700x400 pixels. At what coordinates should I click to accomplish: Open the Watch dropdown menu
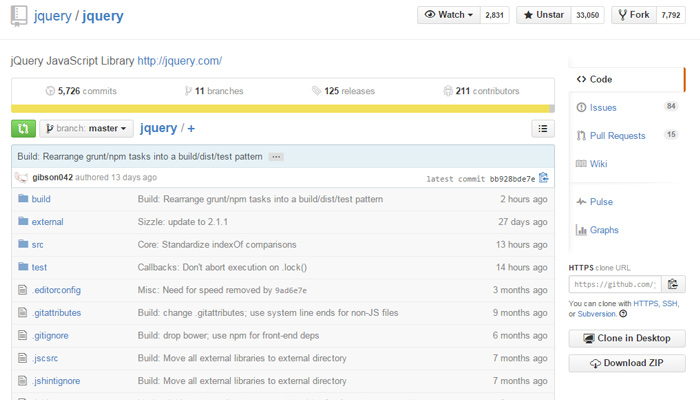(449, 15)
